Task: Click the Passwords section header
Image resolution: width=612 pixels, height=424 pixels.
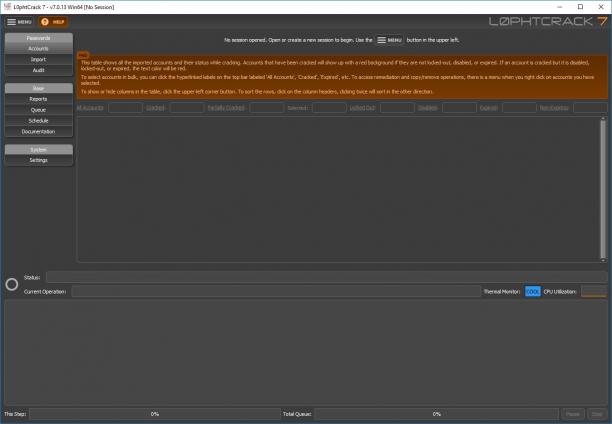Action: pos(38,38)
